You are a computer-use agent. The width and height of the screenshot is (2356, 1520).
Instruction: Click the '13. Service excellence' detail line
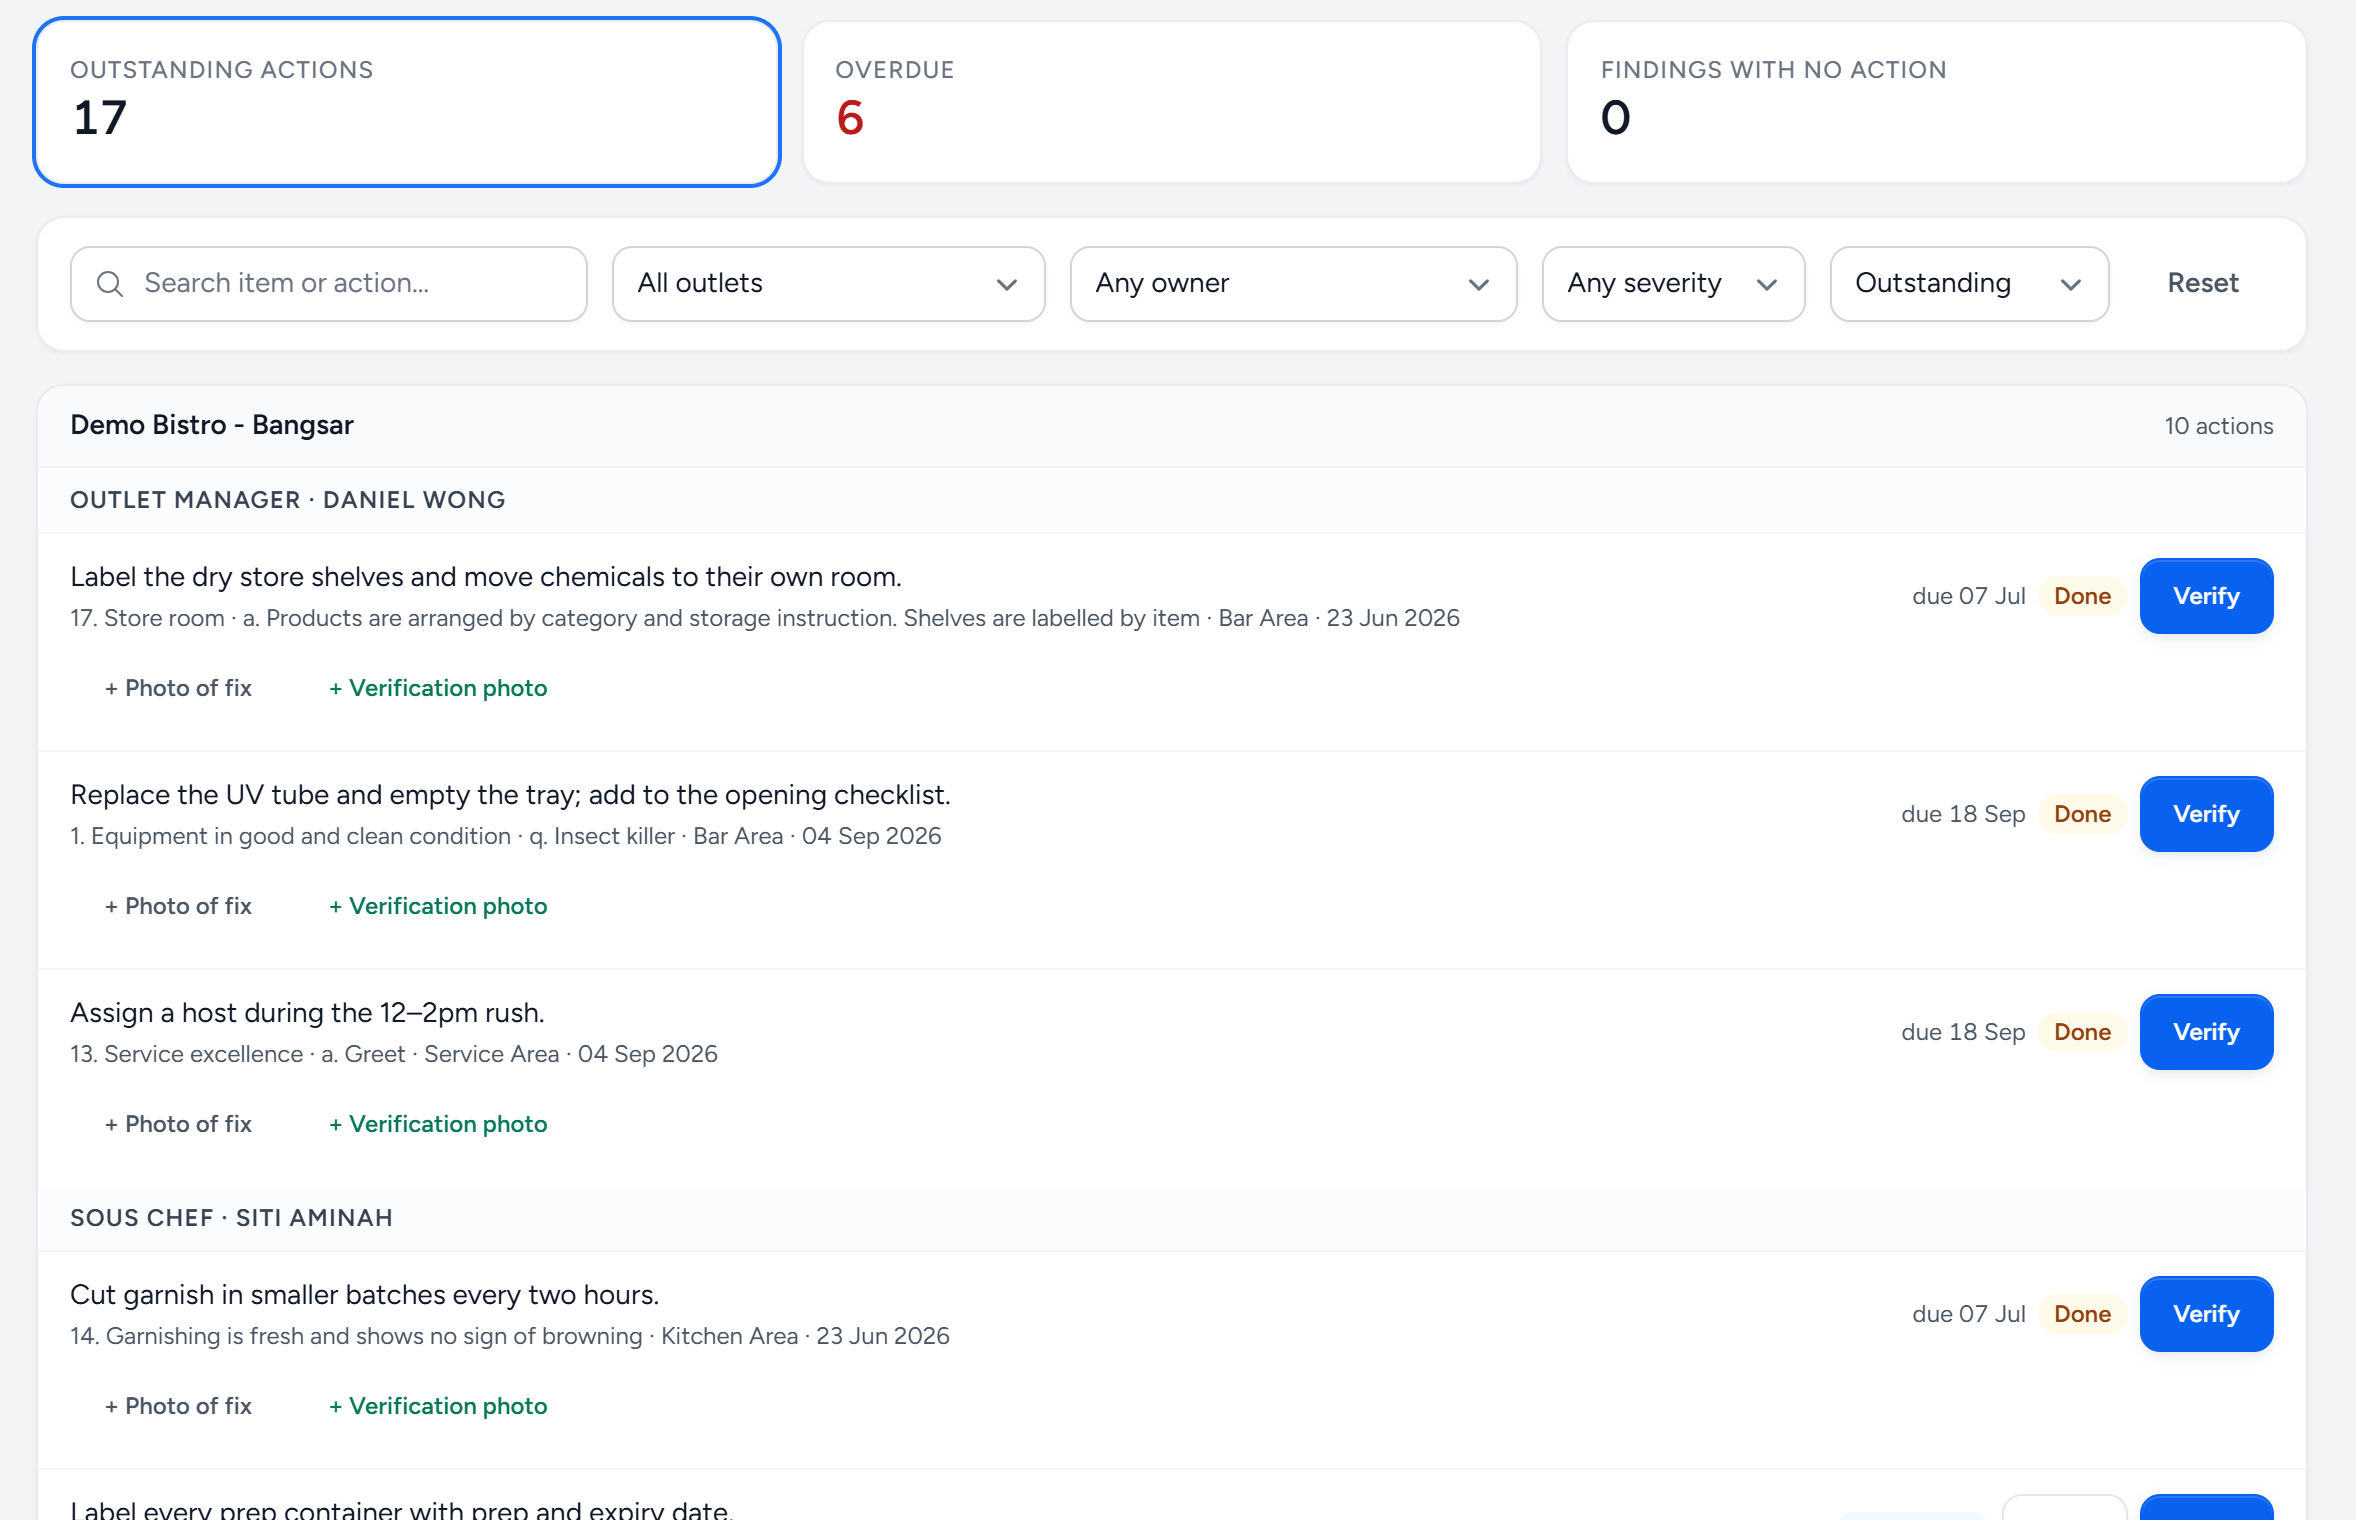(x=394, y=1054)
